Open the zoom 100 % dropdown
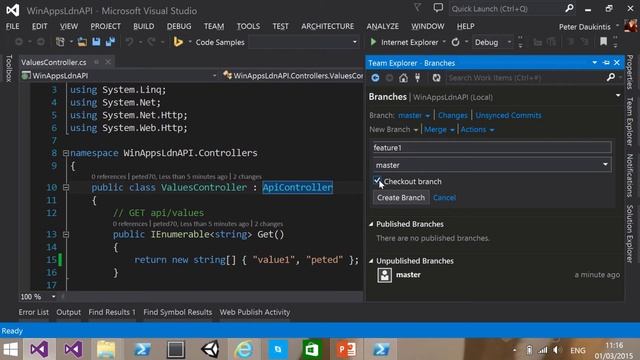 [x=53, y=296]
